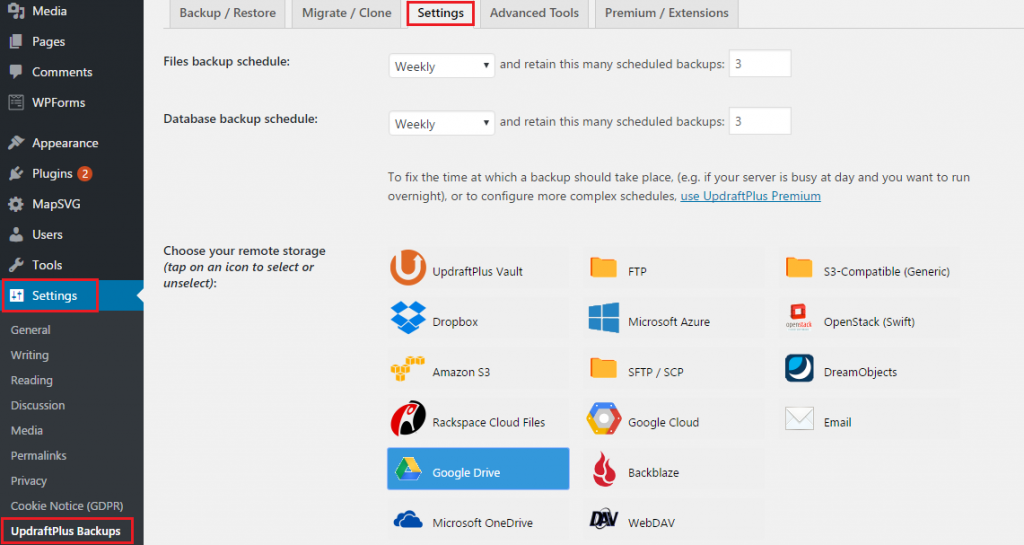The width and height of the screenshot is (1024, 545).
Task: Click the Plugins update count badge
Action: pos(84,174)
